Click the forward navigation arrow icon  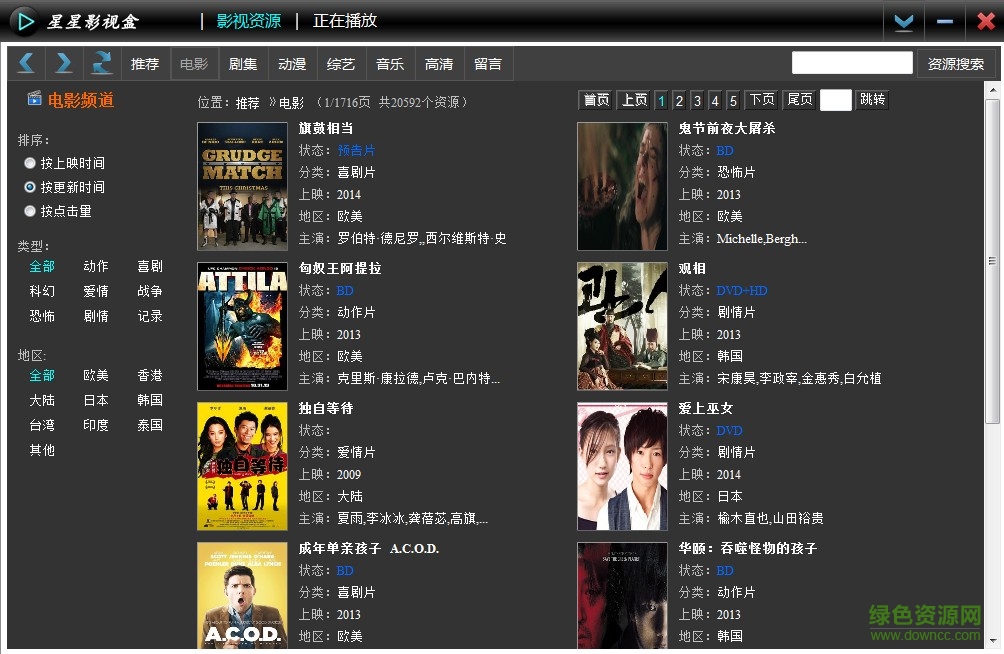point(64,63)
